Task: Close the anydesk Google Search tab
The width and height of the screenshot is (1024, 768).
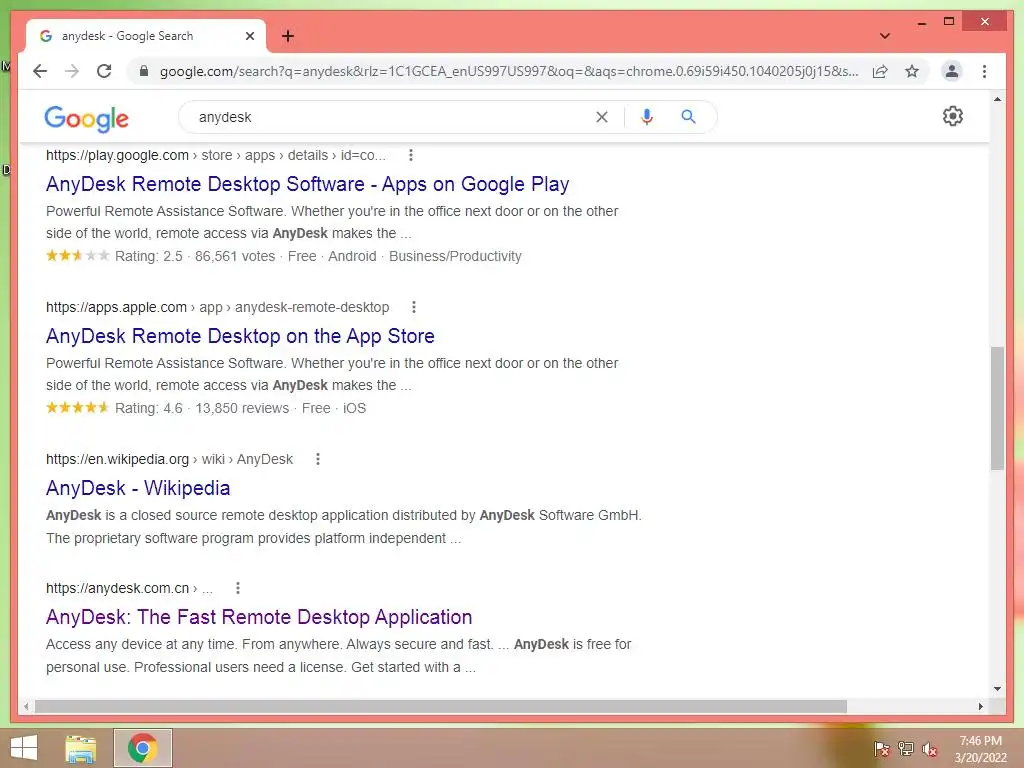Action: point(249,36)
